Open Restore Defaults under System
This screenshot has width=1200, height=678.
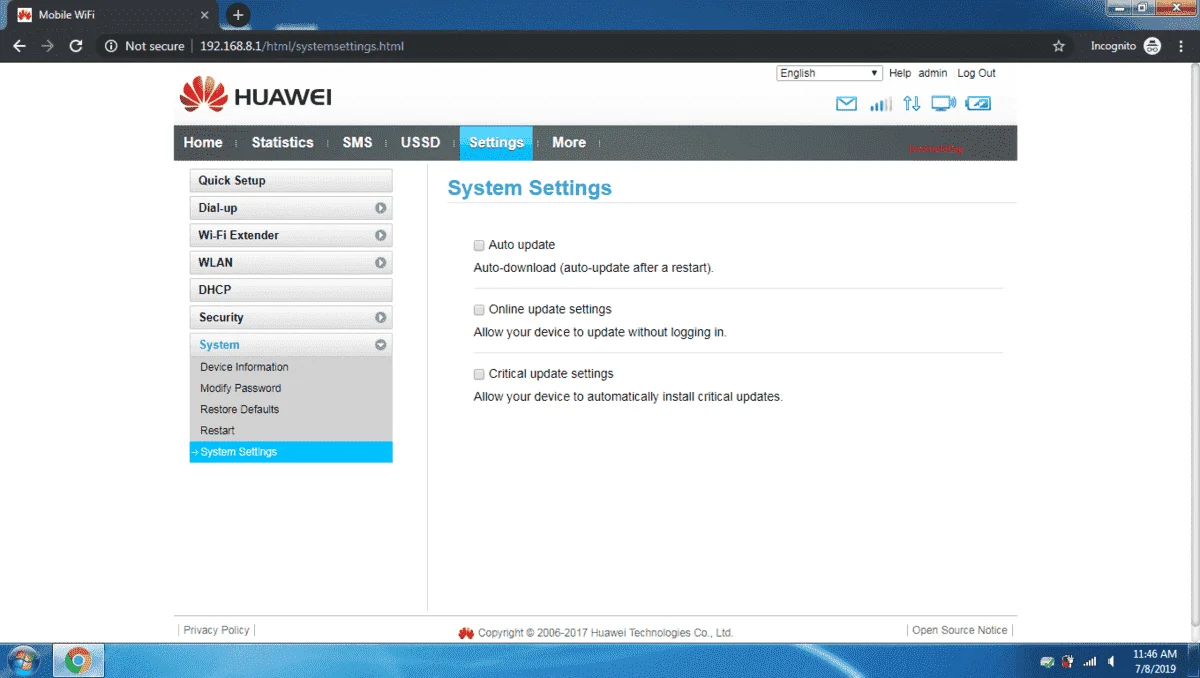coord(239,409)
